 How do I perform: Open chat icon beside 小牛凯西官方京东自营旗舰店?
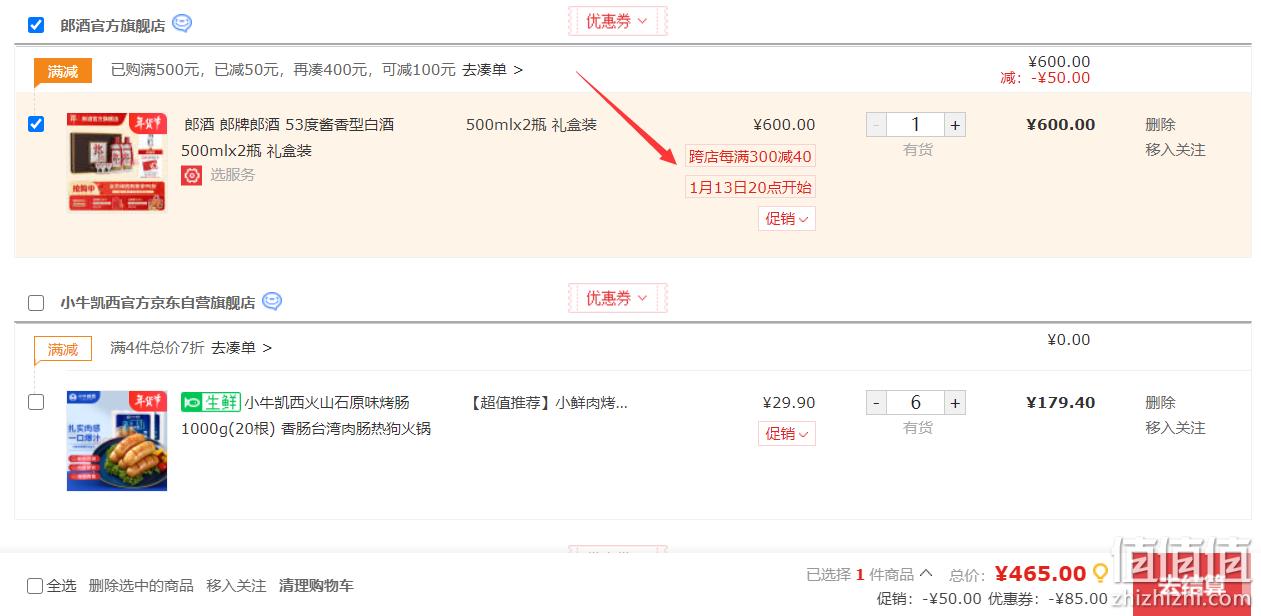point(272,301)
